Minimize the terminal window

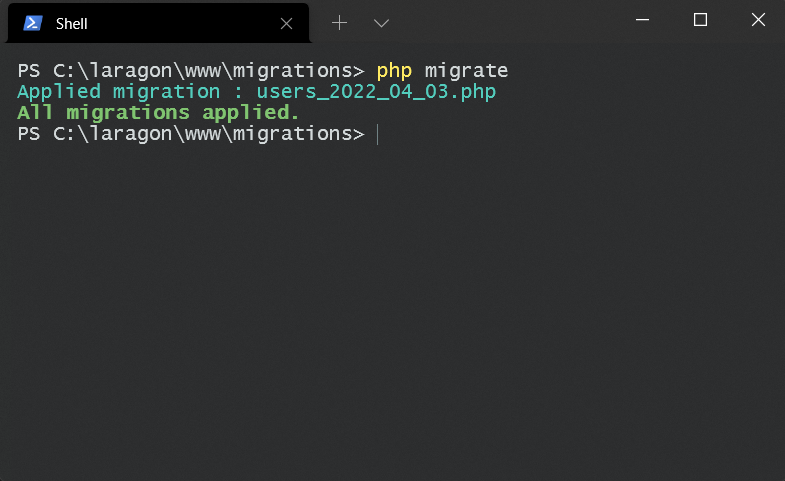pos(642,20)
